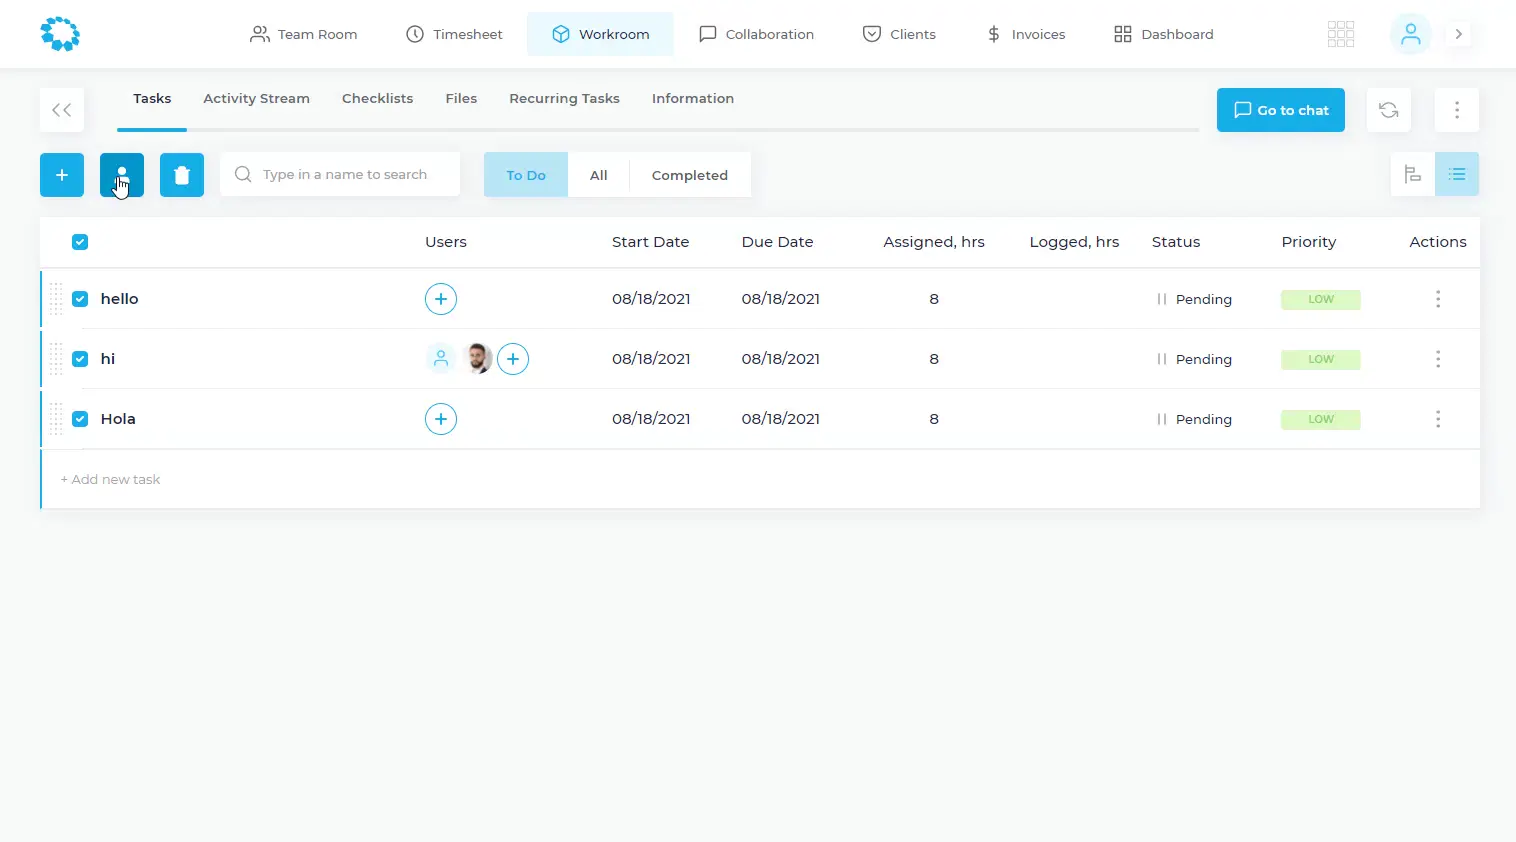1516x842 pixels.
Task: Open actions menu for the hi task
Action: tap(1437, 359)
